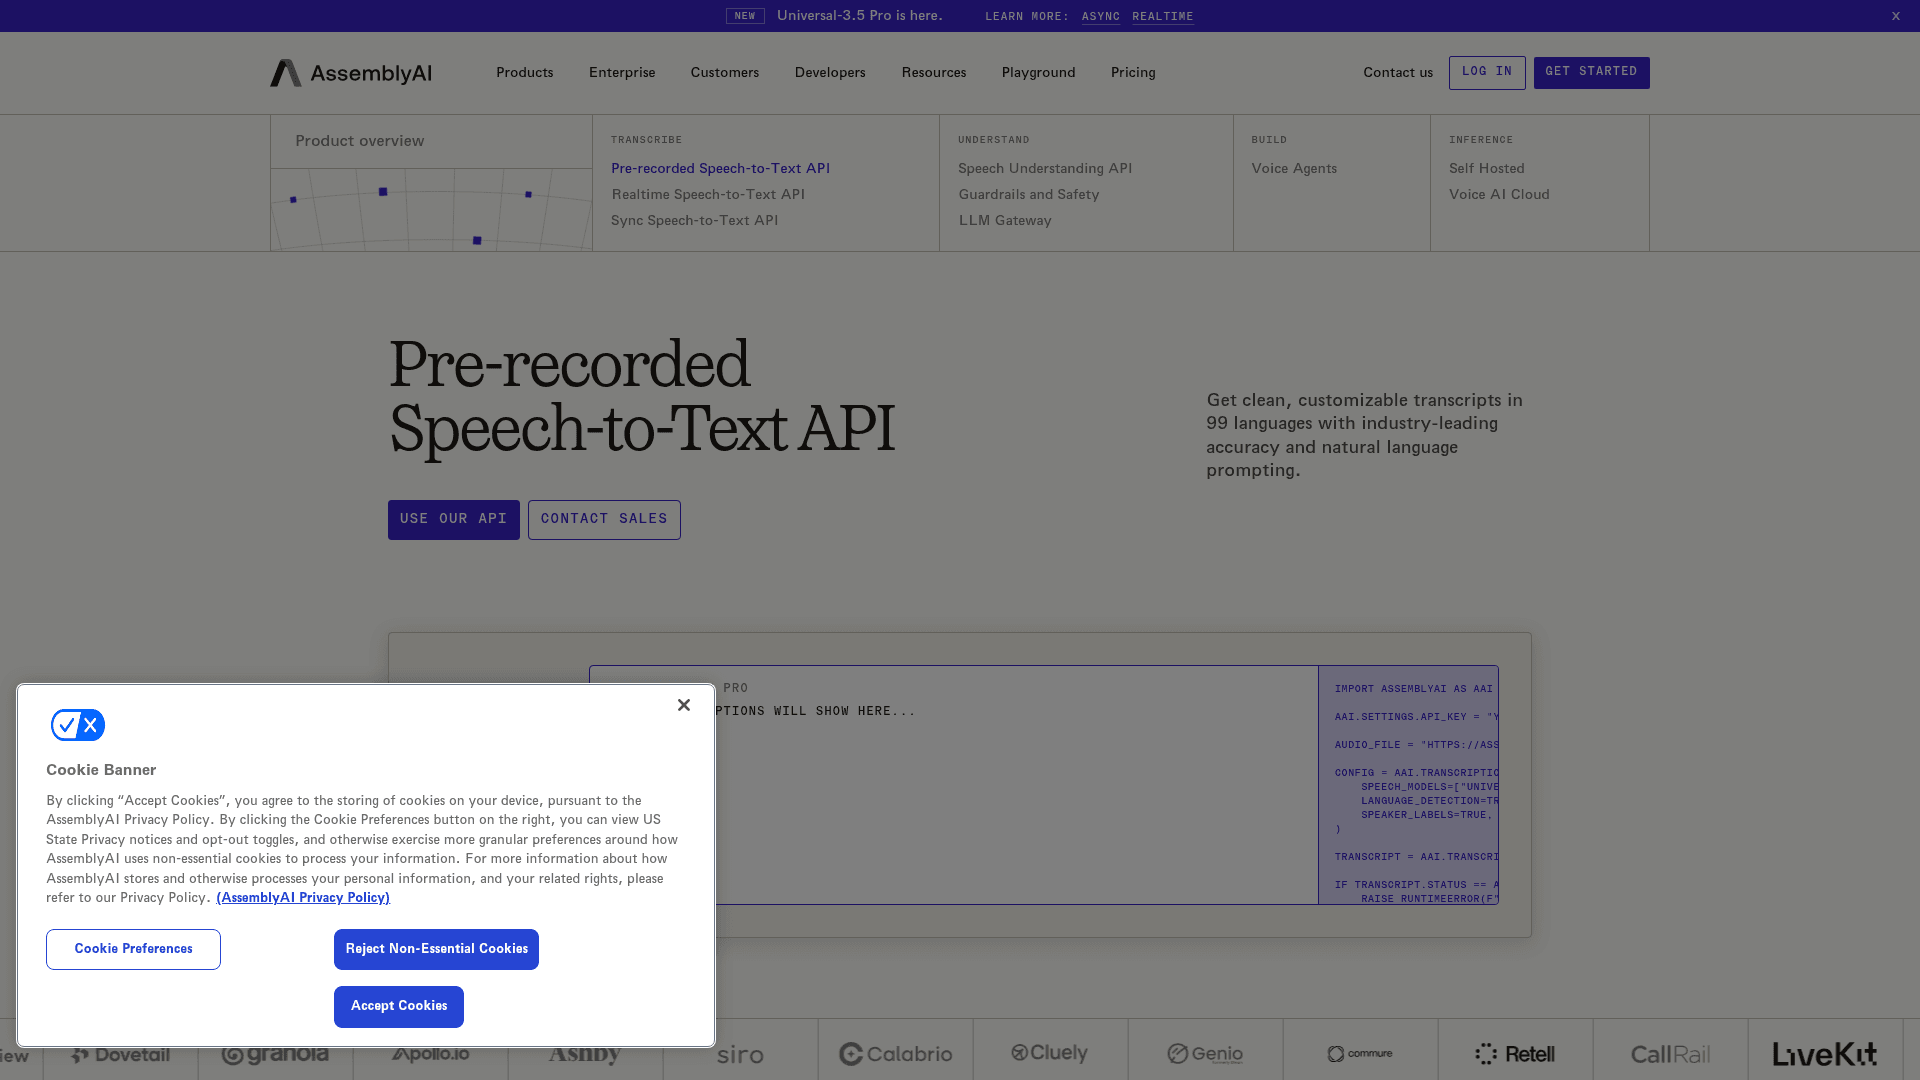Open the Products menu

click(525, 73)
